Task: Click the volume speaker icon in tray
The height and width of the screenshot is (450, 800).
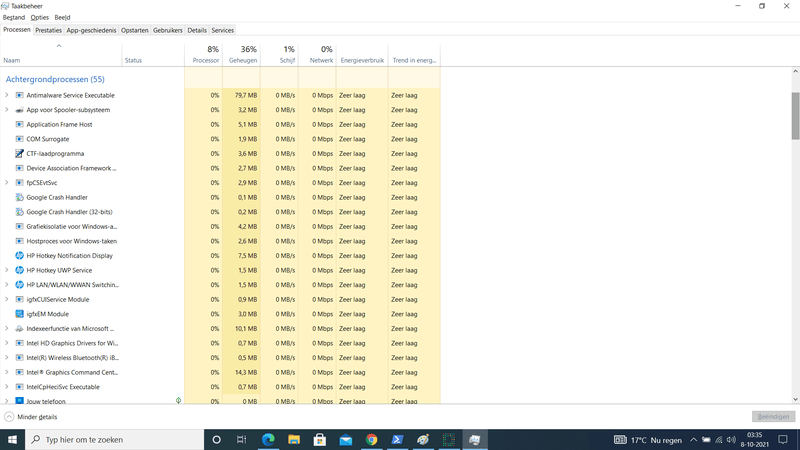Action: click(x=731, y=439)
